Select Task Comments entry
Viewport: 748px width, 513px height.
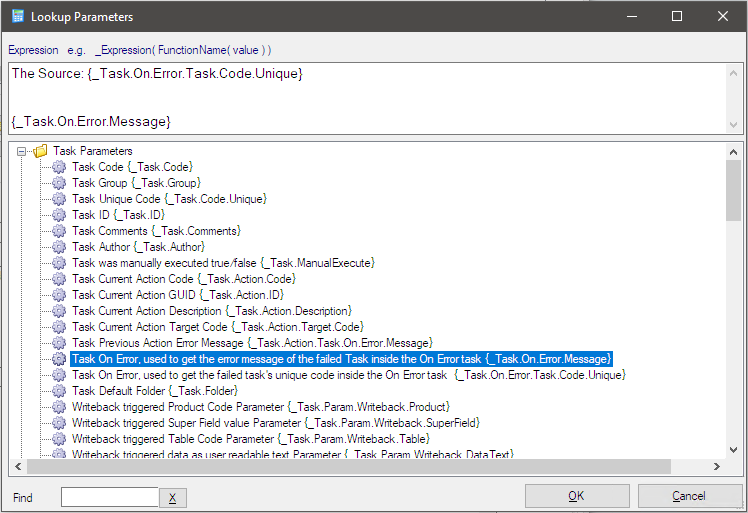point(156,231)
